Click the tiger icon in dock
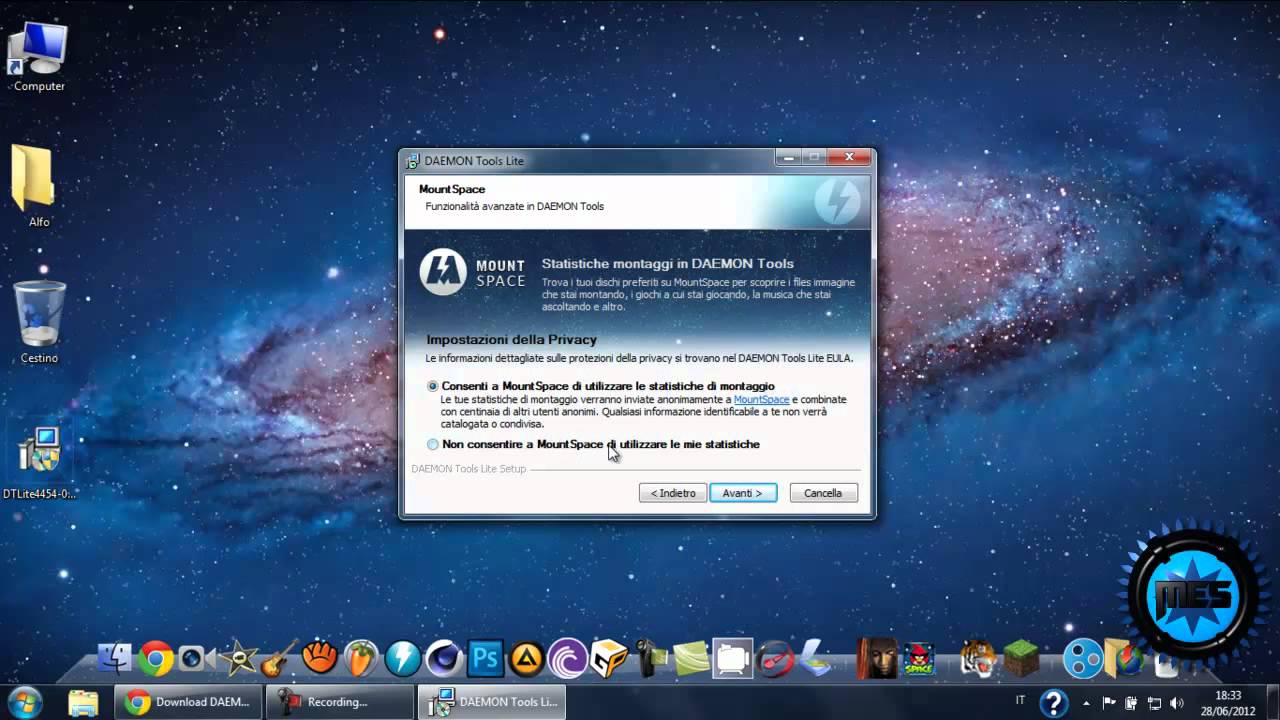 (978, 657)
